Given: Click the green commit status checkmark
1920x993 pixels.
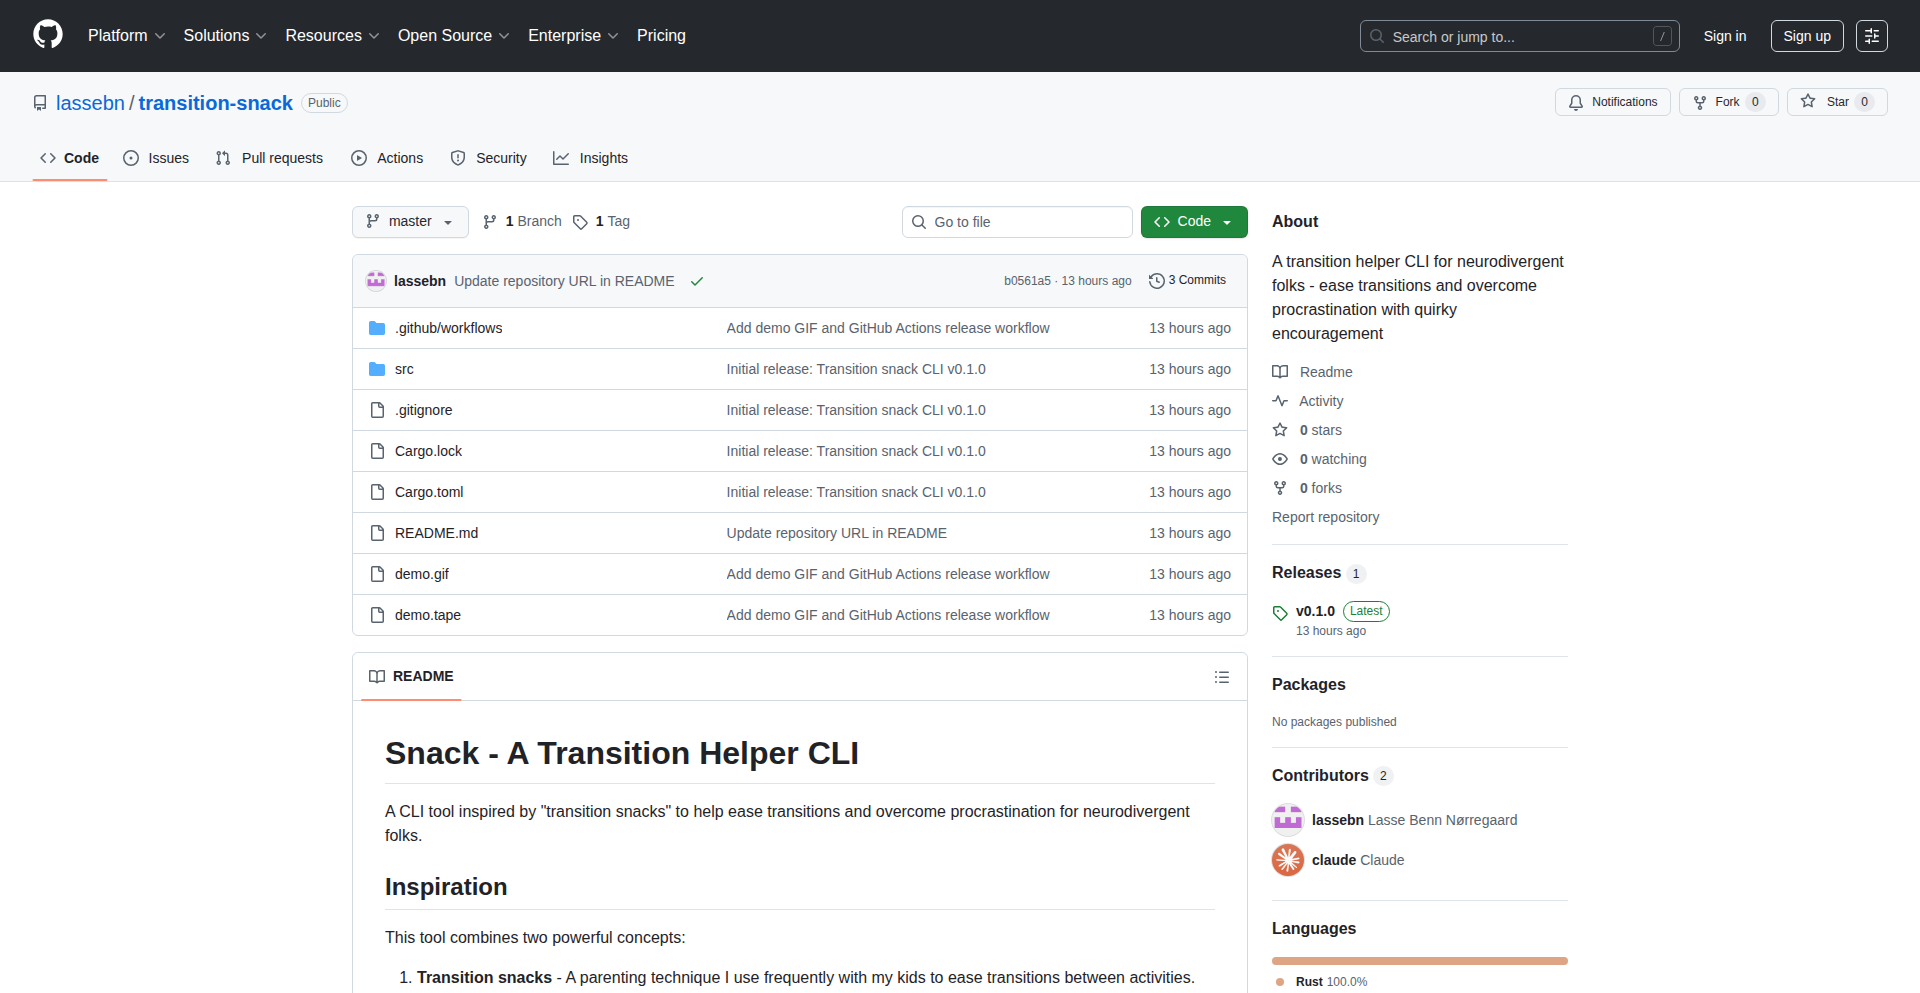Looking at the screenshot, I should point(697,281).
